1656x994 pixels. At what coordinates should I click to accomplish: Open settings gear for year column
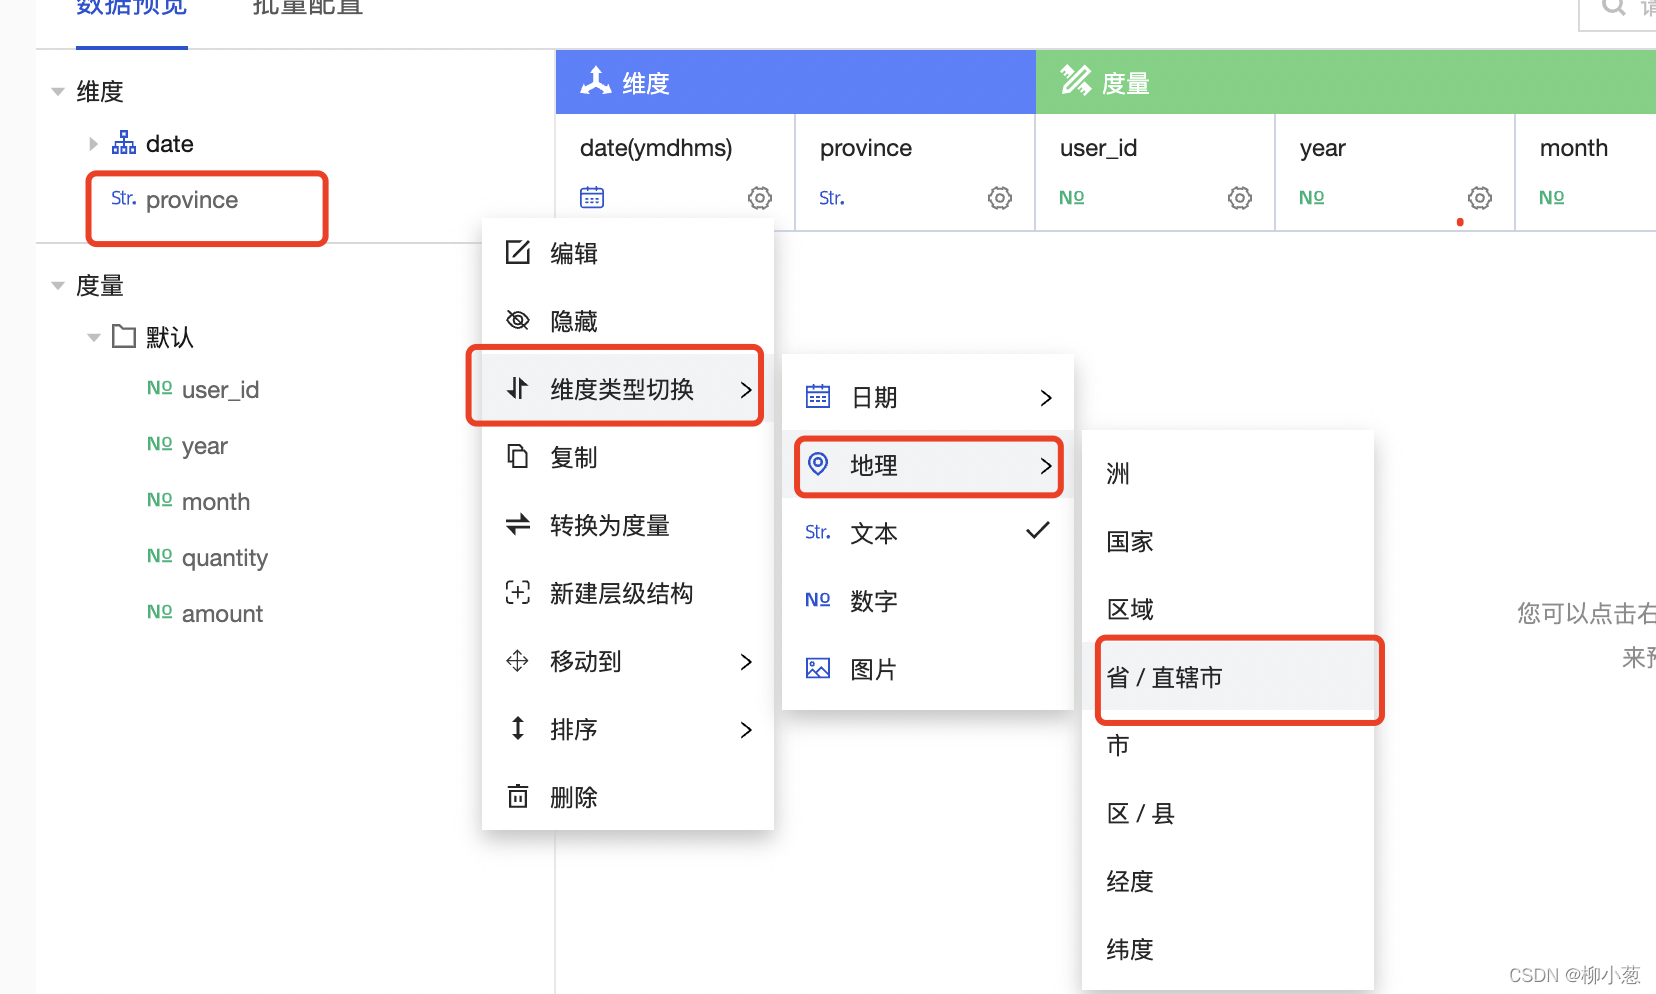pyautogui.click(x=1480, y=198)
